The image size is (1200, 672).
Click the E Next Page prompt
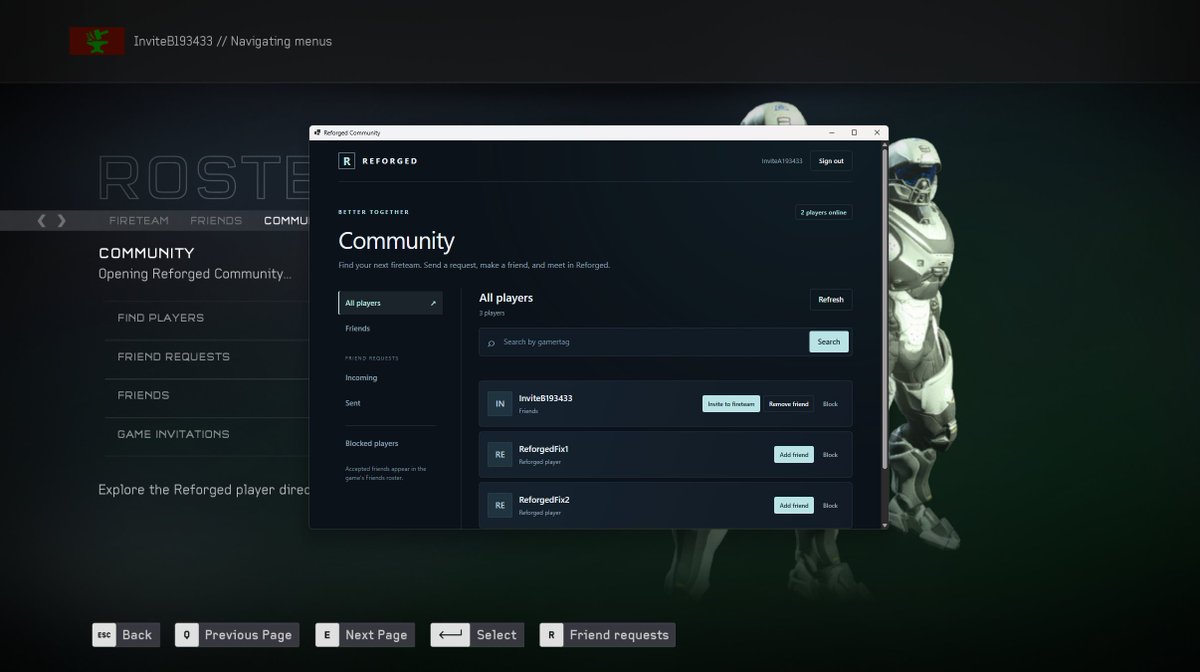[364, 635]
